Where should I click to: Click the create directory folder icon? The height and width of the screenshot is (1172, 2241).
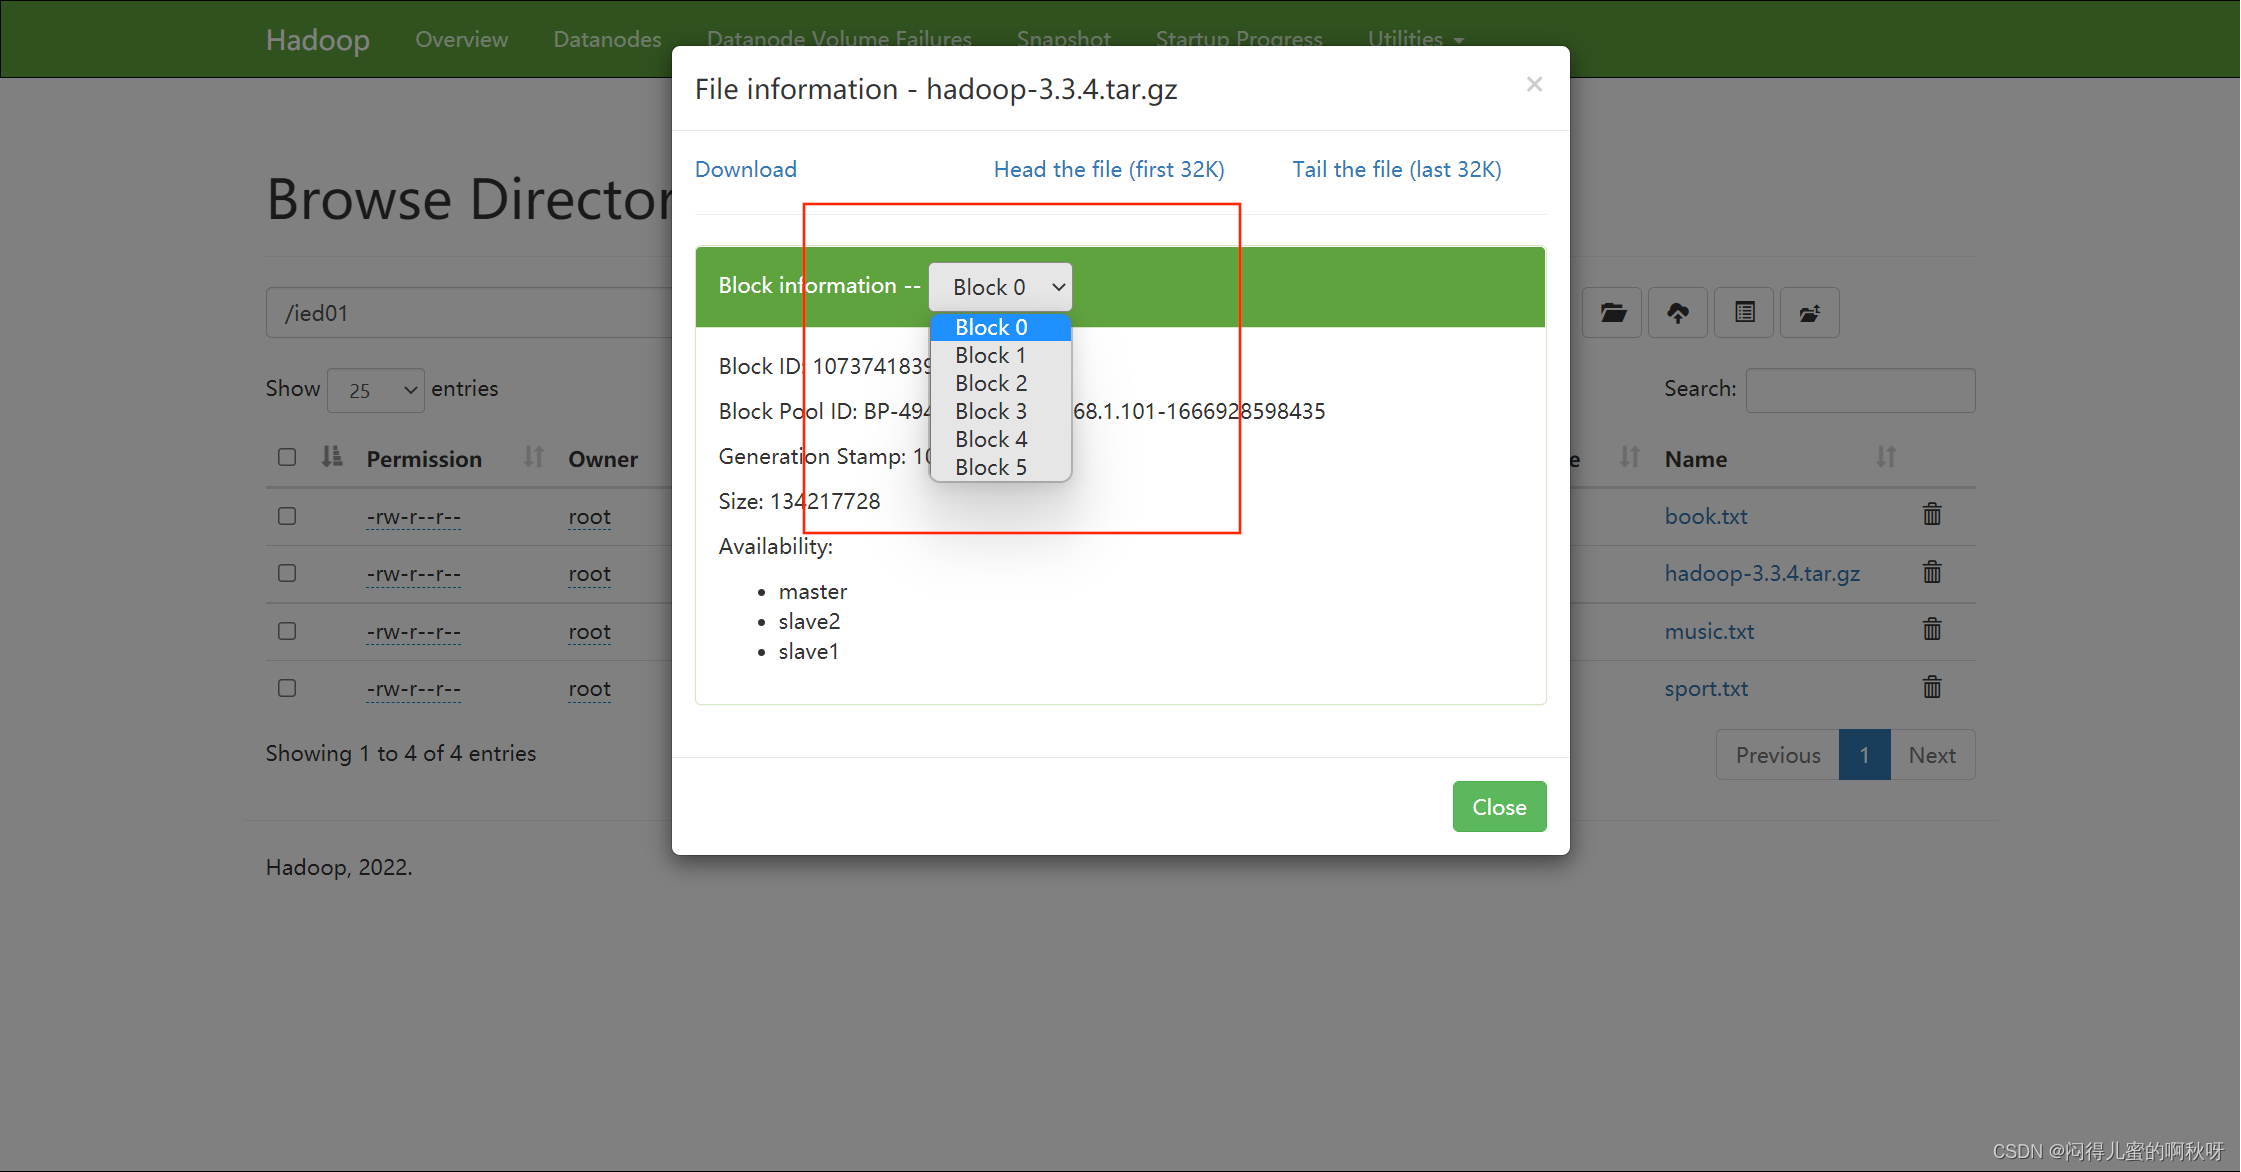pos(1612,313)
